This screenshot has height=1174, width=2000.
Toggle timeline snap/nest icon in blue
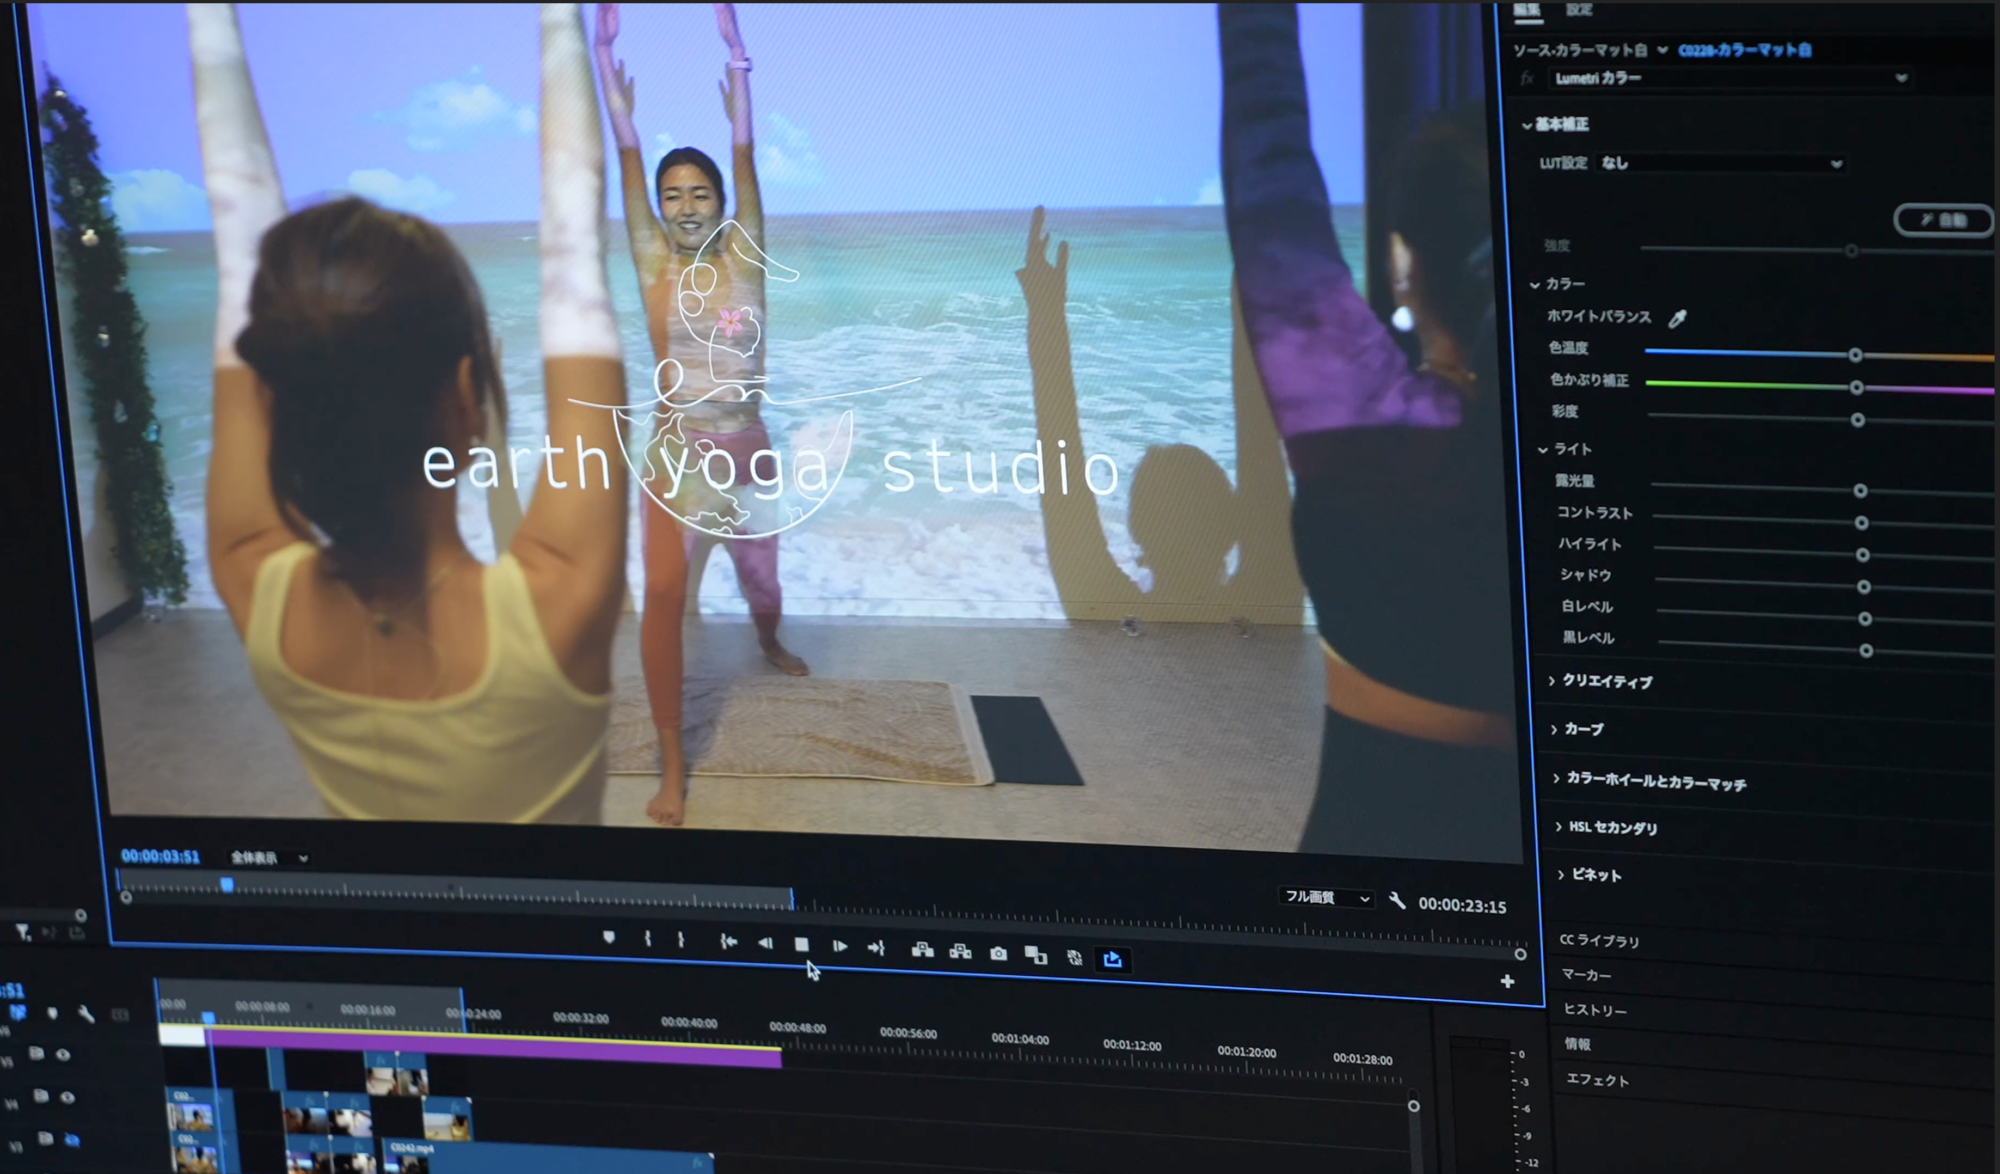point(17,1012)
